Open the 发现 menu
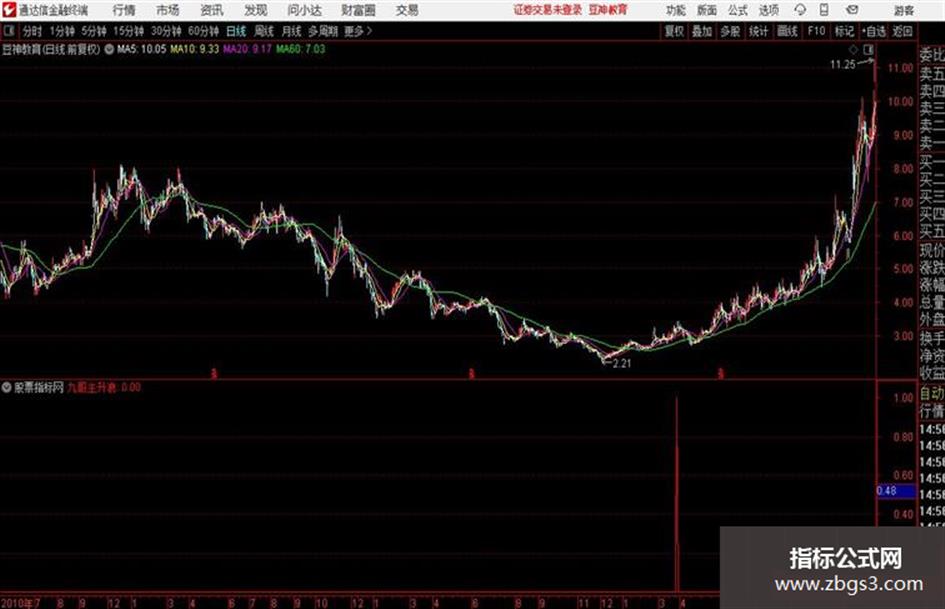Image resolution: width=945 pixels, height=609 pixels. tap(256, 10)
